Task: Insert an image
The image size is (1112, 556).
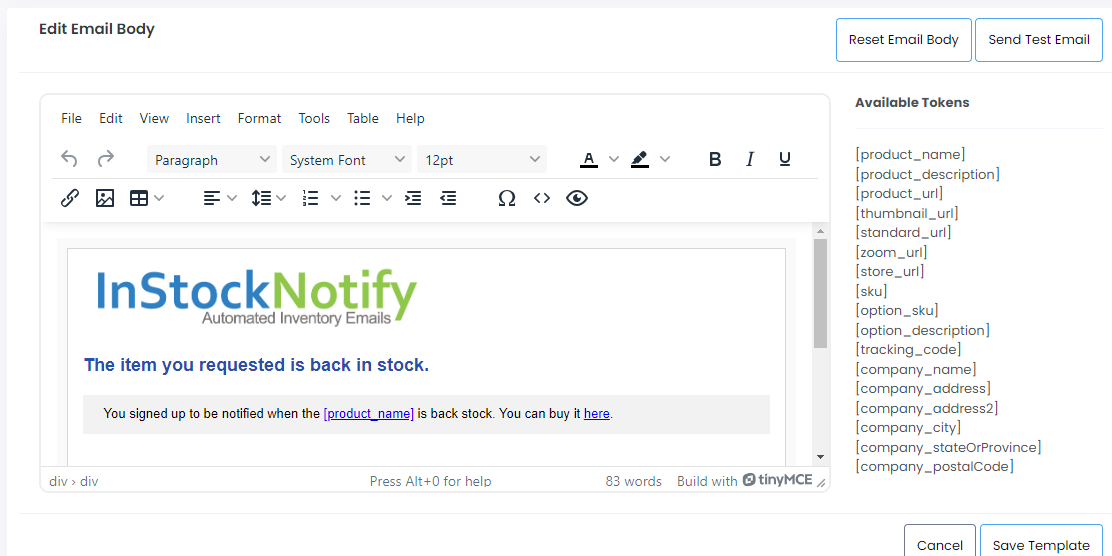Action: (105, 199)
